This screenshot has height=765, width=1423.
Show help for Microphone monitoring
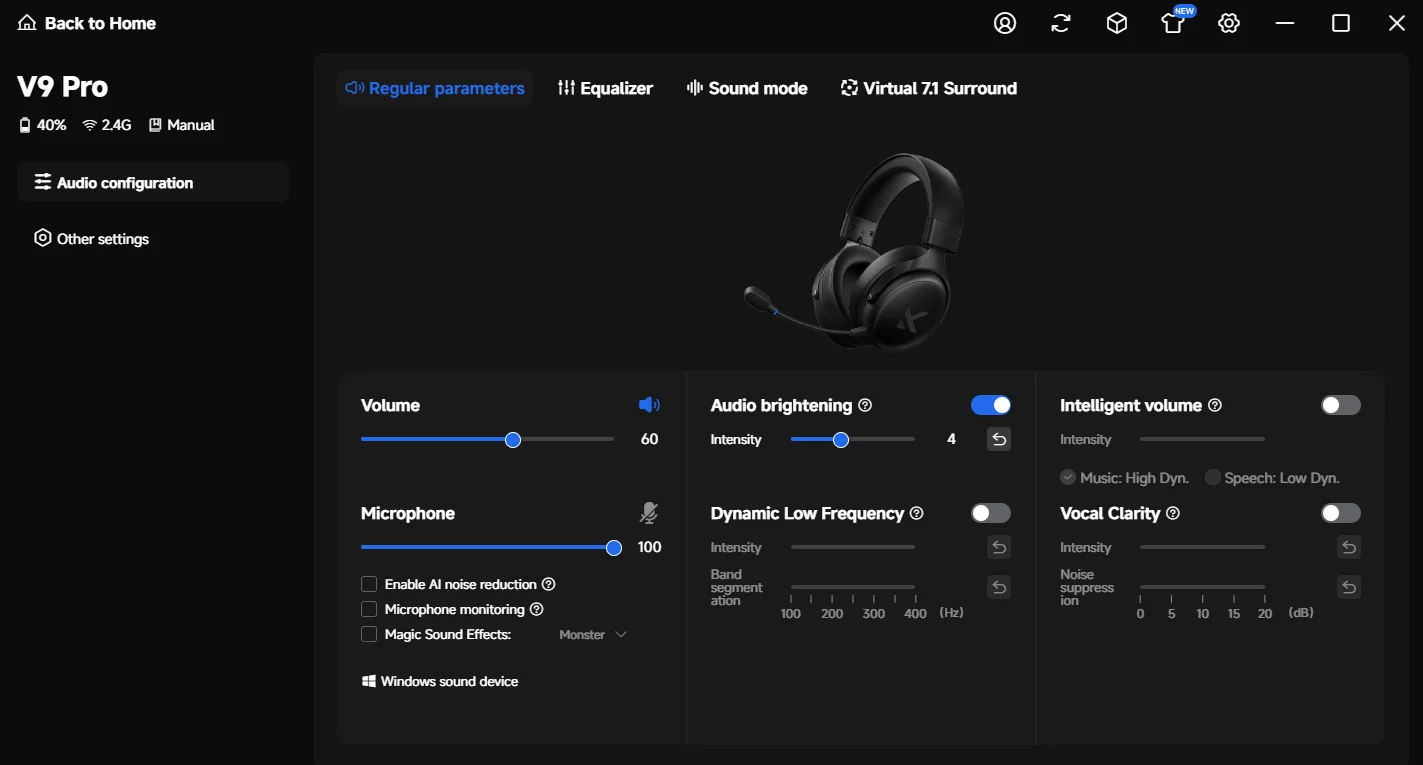(537, 609)
